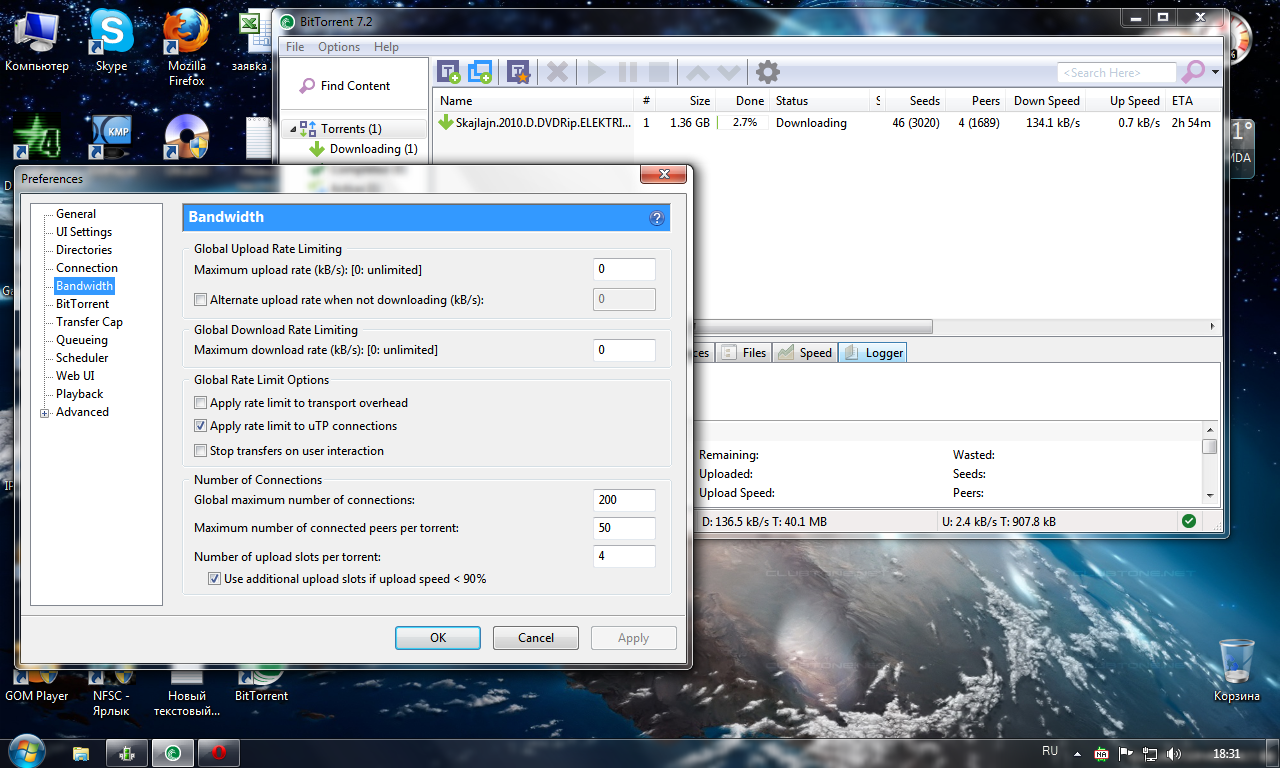Select Queueing in preferences tree
This screenshot has width=1280, height=768.
82,340
